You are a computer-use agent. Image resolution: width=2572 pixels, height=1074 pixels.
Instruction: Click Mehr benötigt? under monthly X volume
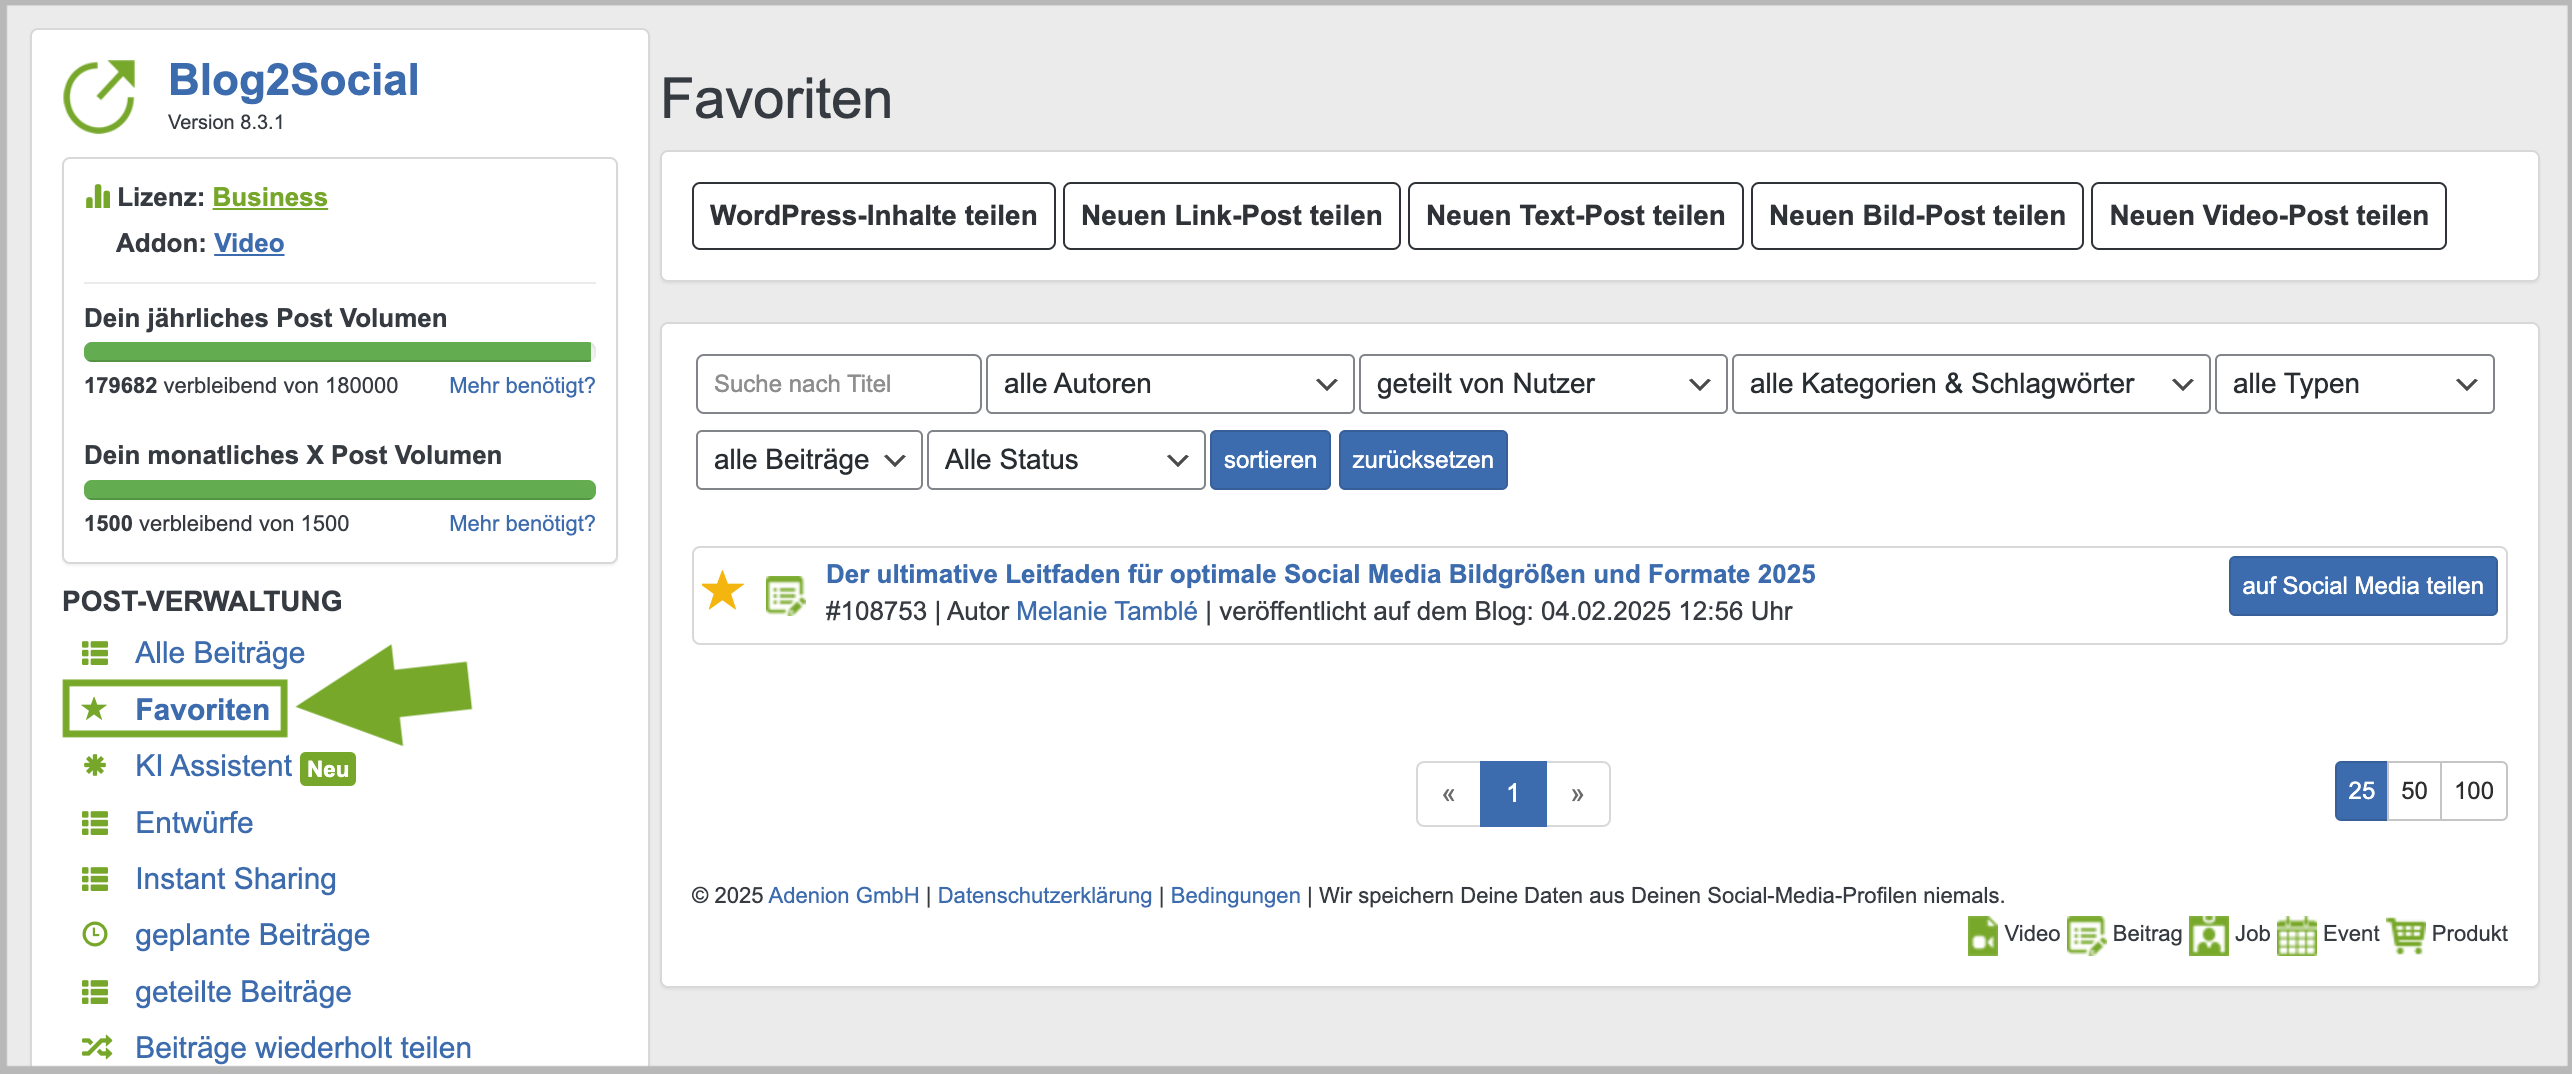tap(522, 523)
